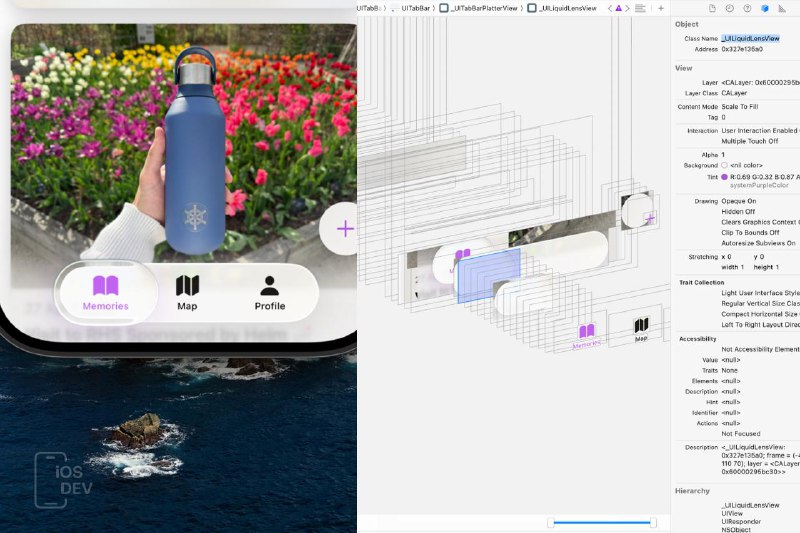Select the plus button layer in exploded view
The image size is (800, 533).
click(x=649, y=218)
